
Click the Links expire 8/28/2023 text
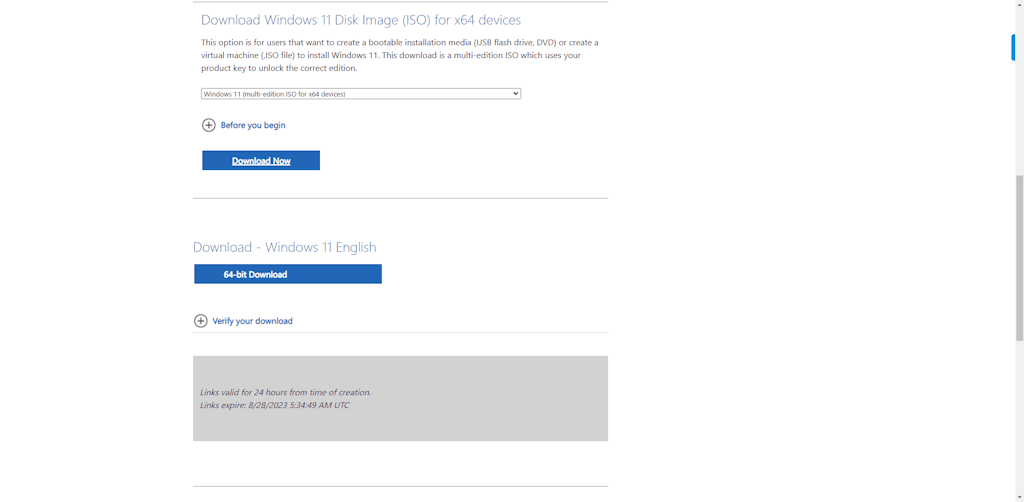274,405
